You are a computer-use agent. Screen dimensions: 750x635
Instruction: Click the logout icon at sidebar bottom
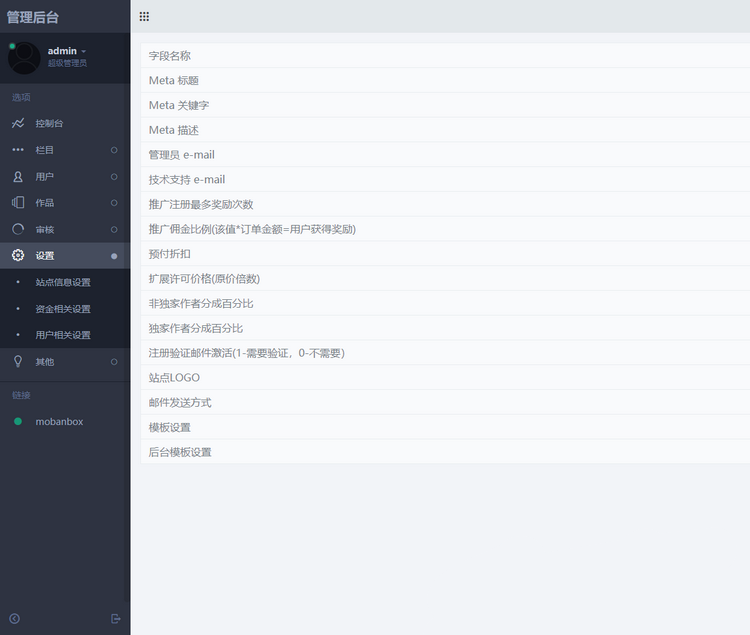[x=116, y=619]
